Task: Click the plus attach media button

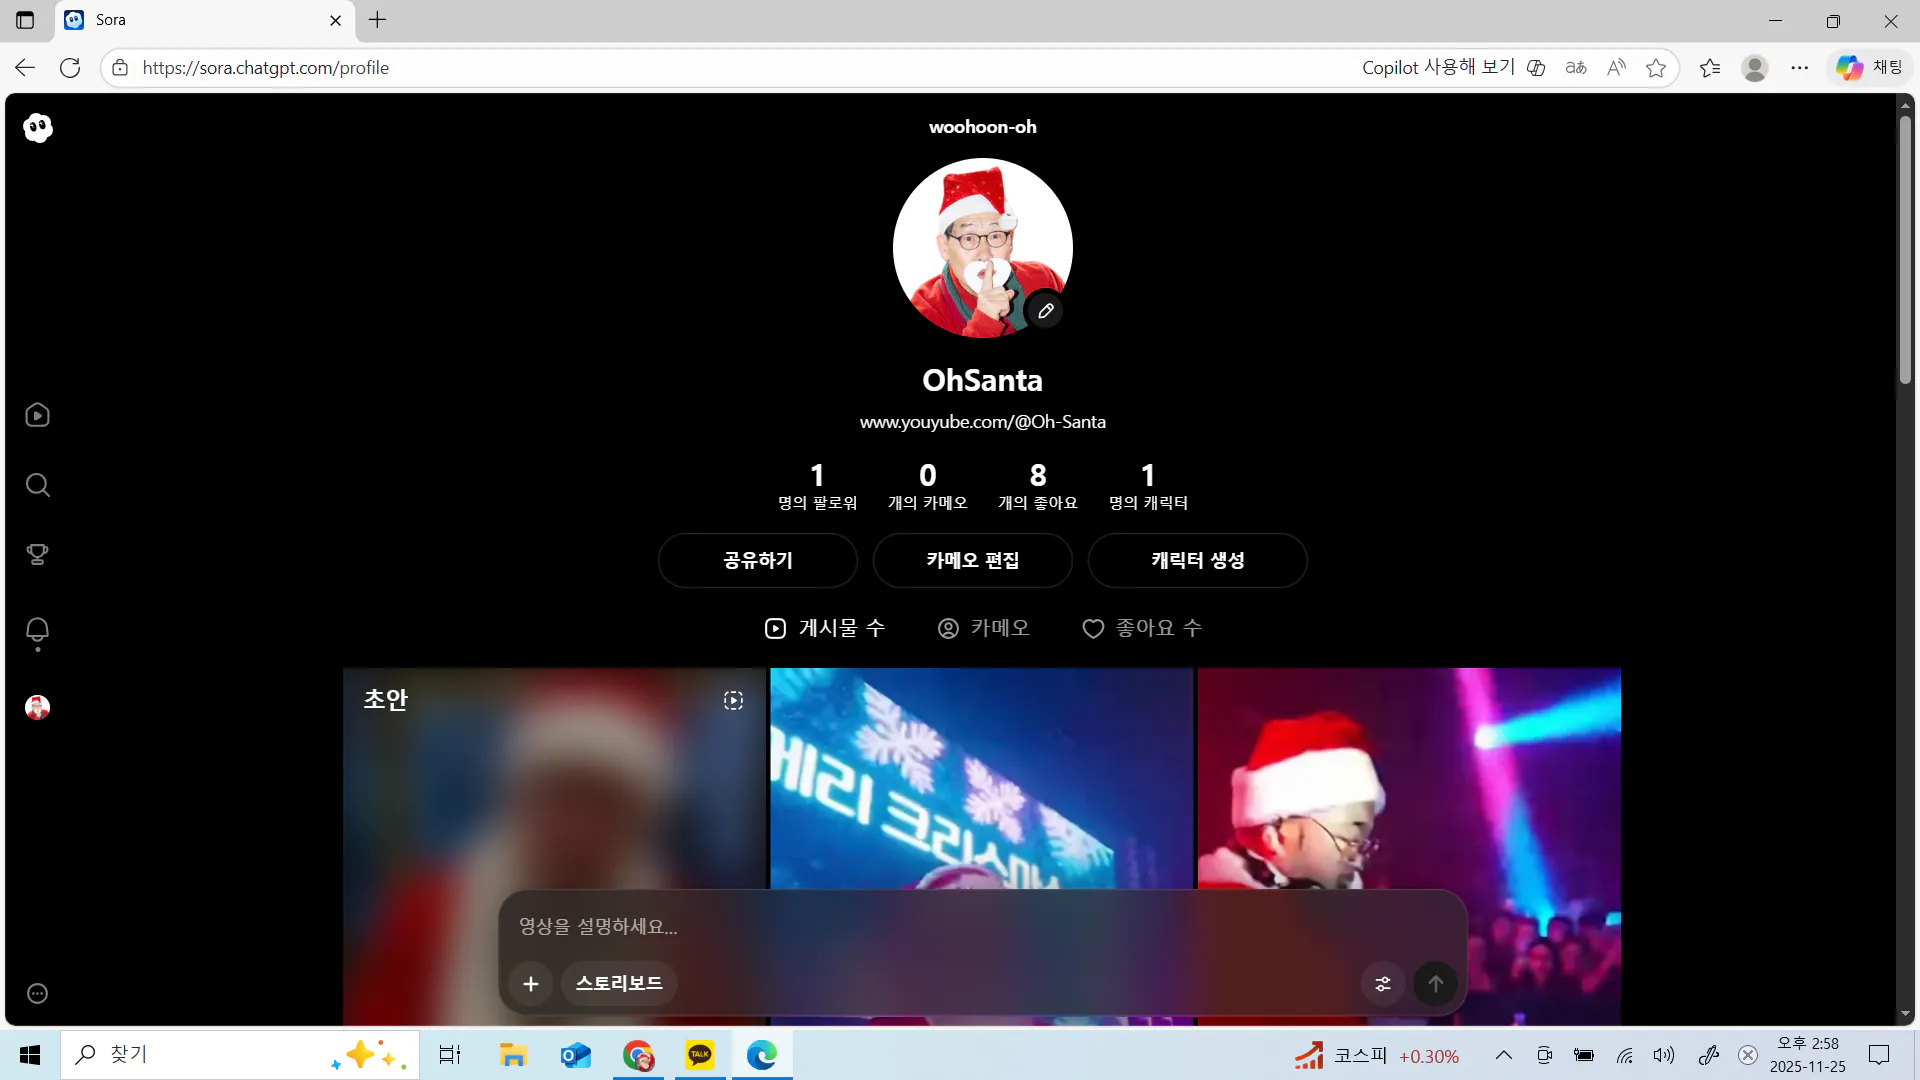Action: tap(531, 984)
